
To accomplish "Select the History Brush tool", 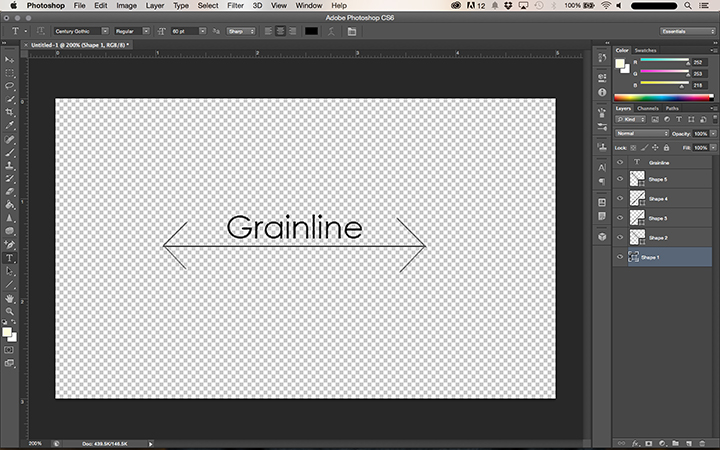I will (x=9, y=179).
